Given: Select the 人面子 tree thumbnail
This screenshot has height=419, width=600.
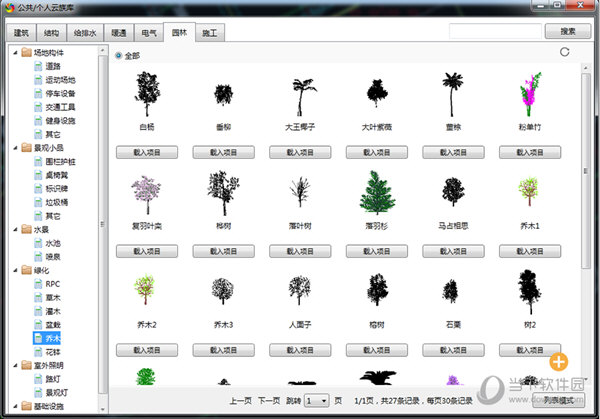Looking at the screenshot, I should pos(300,290).
